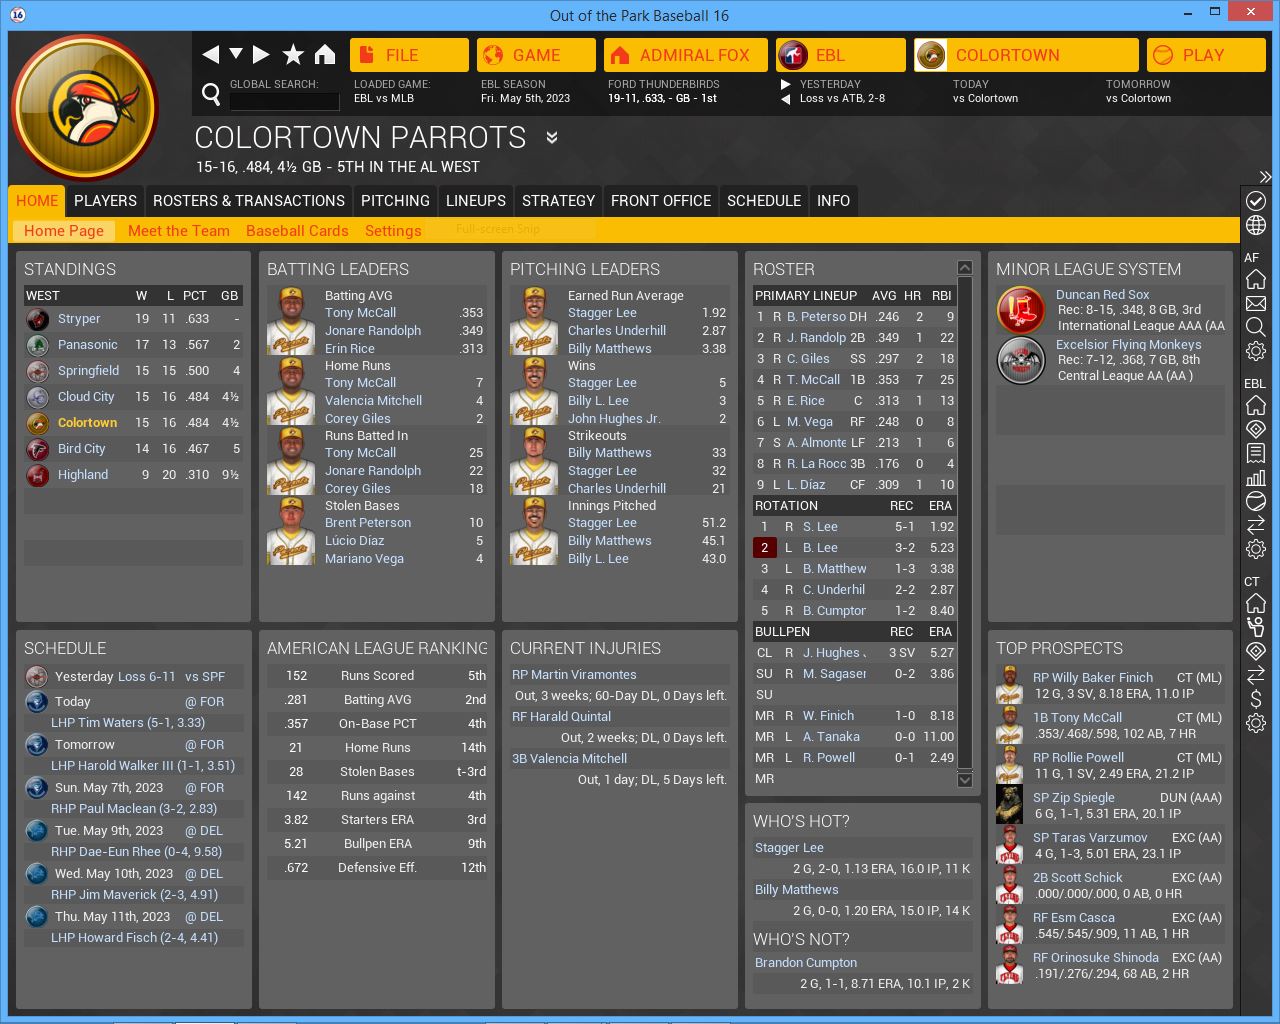This screenshot has height=1024, width=1280.
Task: Click the checkmark circle sidebar icon
Action: (x=1255, y=201)
